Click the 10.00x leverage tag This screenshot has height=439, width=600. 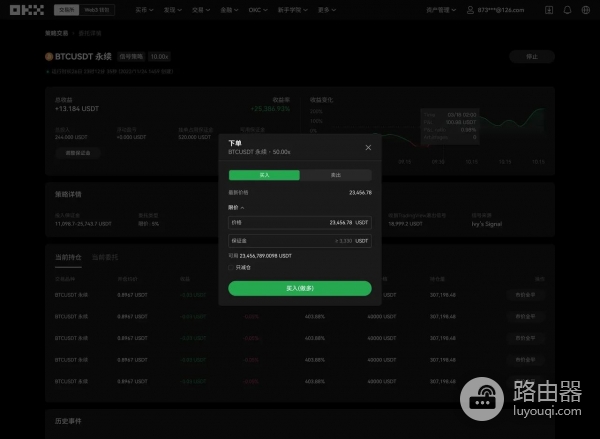pyautogui.click(x=159, y=57)
